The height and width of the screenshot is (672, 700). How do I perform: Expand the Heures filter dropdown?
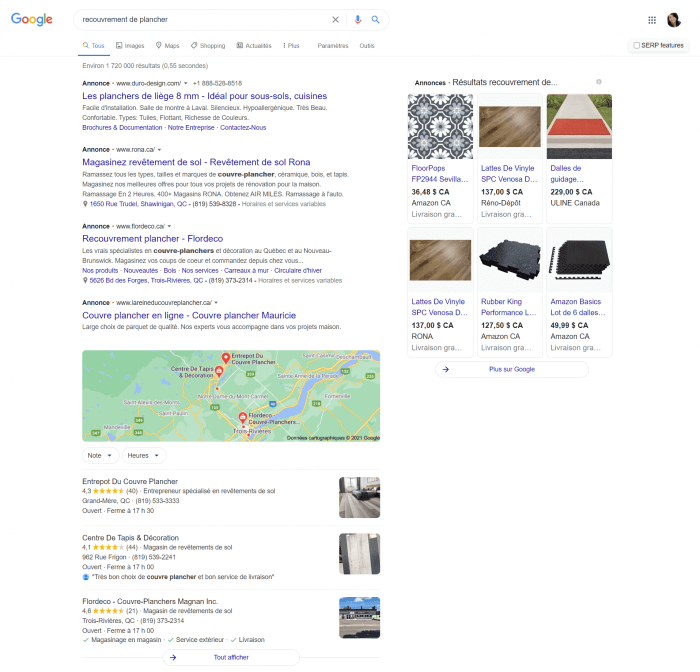pyautogui.click(x=144, y=455)
